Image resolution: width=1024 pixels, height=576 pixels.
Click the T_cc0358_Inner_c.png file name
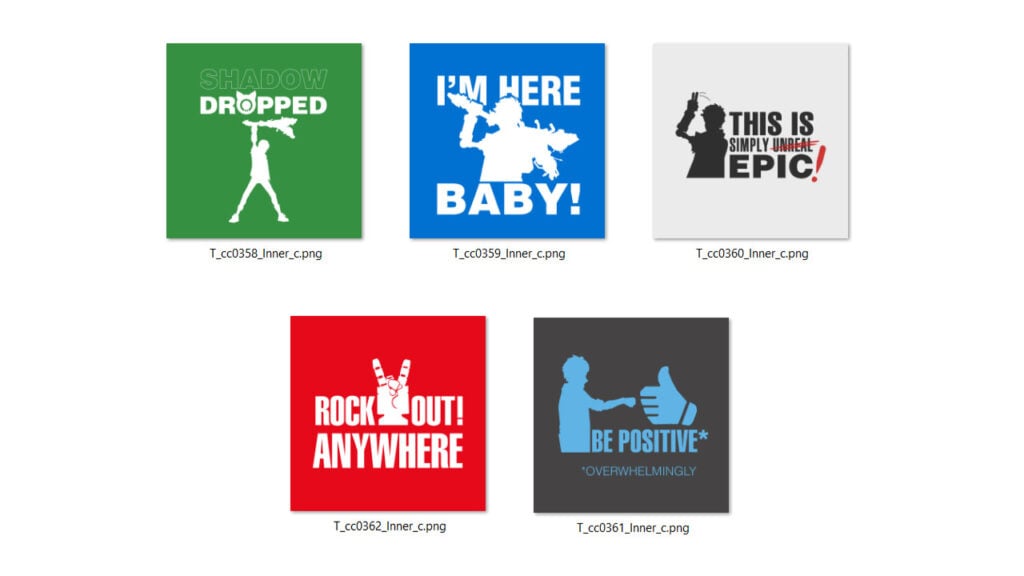click(266, 253)
